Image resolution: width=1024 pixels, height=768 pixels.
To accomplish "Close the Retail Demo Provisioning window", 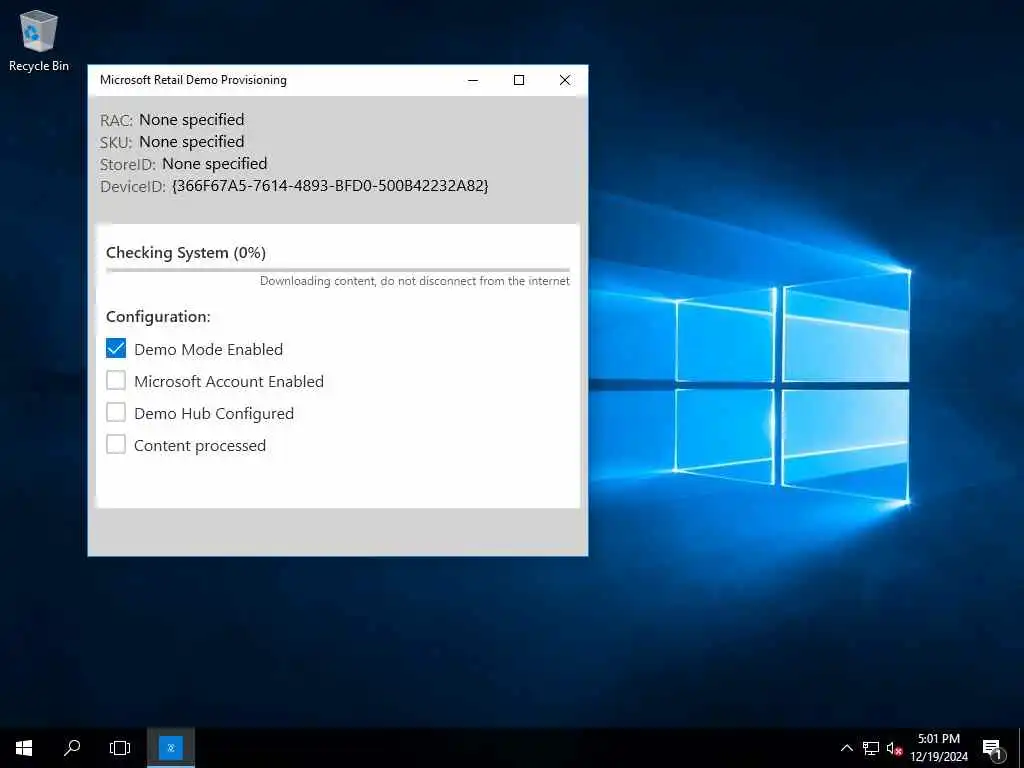I will click(x=565, y=80).
